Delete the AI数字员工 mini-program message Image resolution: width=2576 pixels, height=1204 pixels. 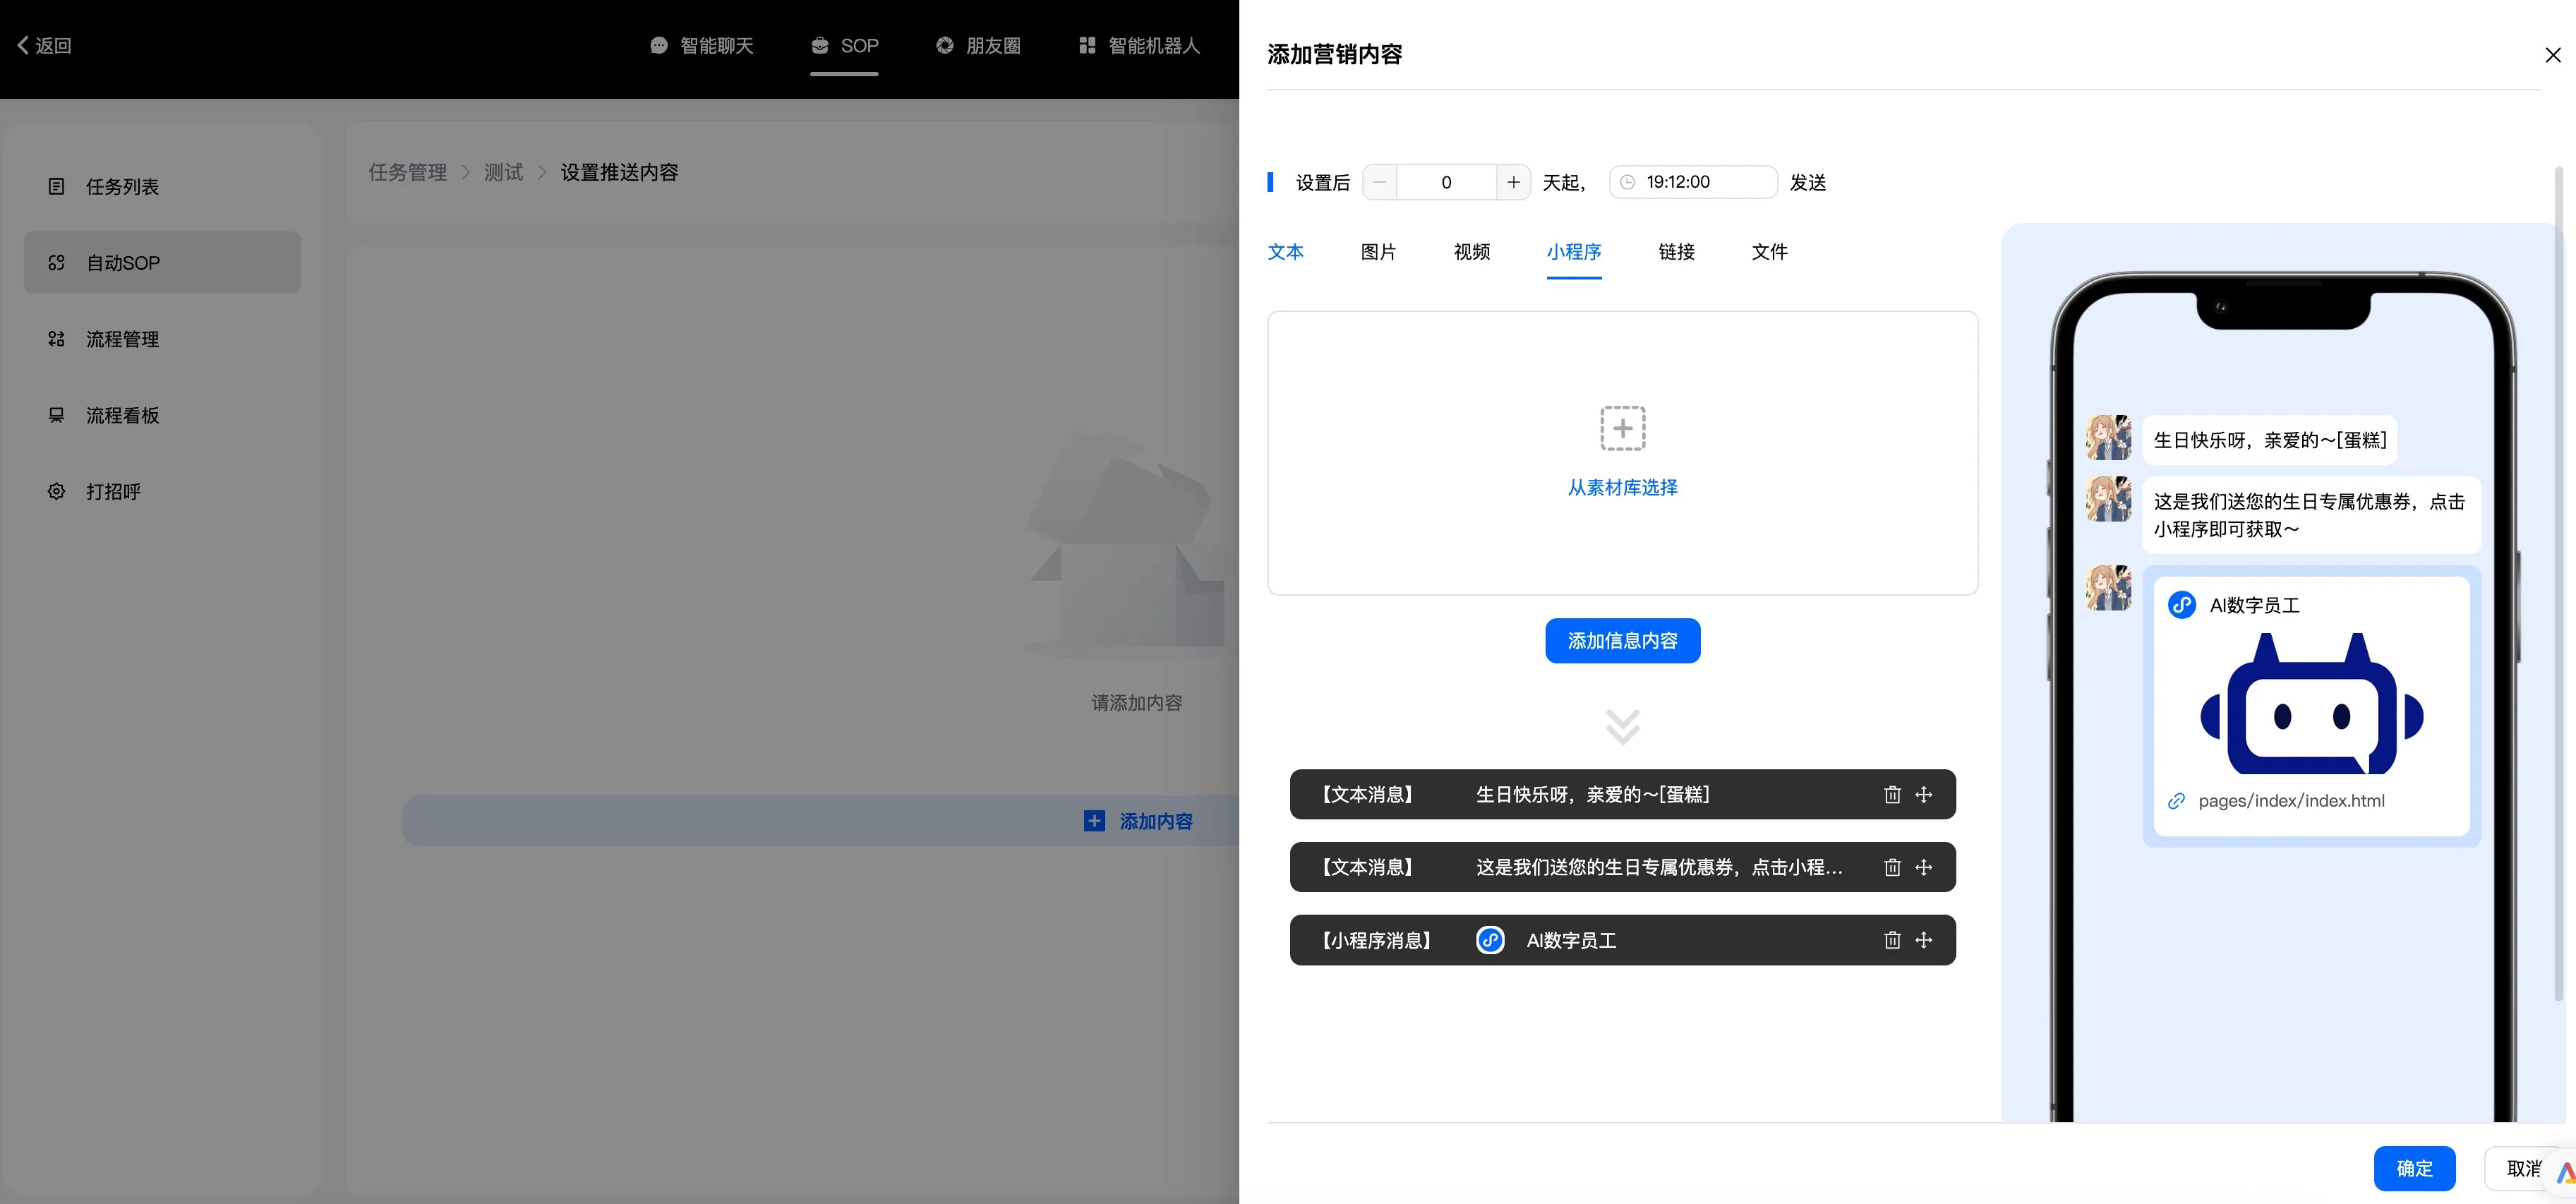tap(1892, 940)
